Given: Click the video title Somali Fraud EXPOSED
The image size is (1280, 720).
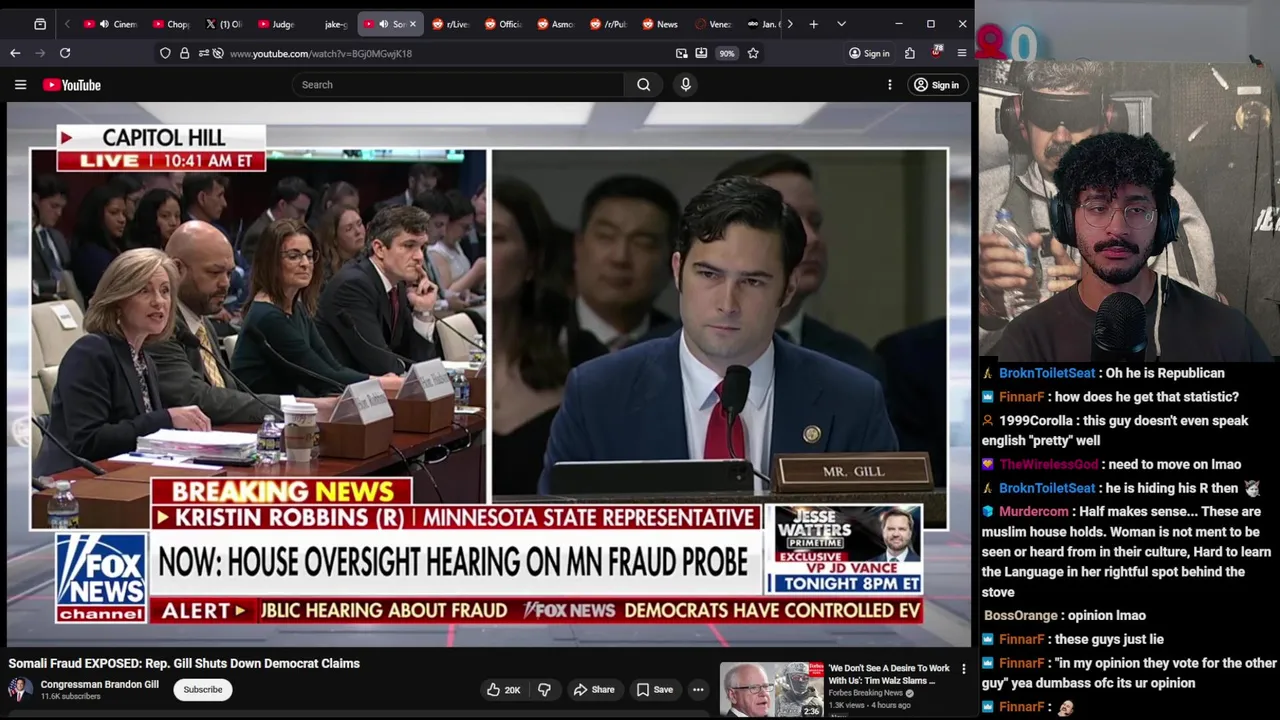Looking at the screenshot, I should [x=184, y=663].
